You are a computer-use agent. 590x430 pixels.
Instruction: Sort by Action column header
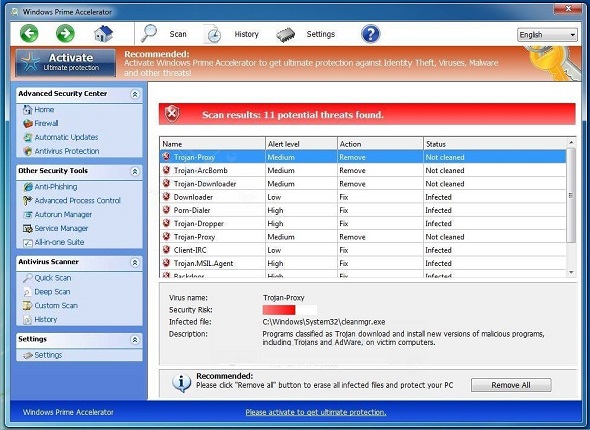click(380, 144)
